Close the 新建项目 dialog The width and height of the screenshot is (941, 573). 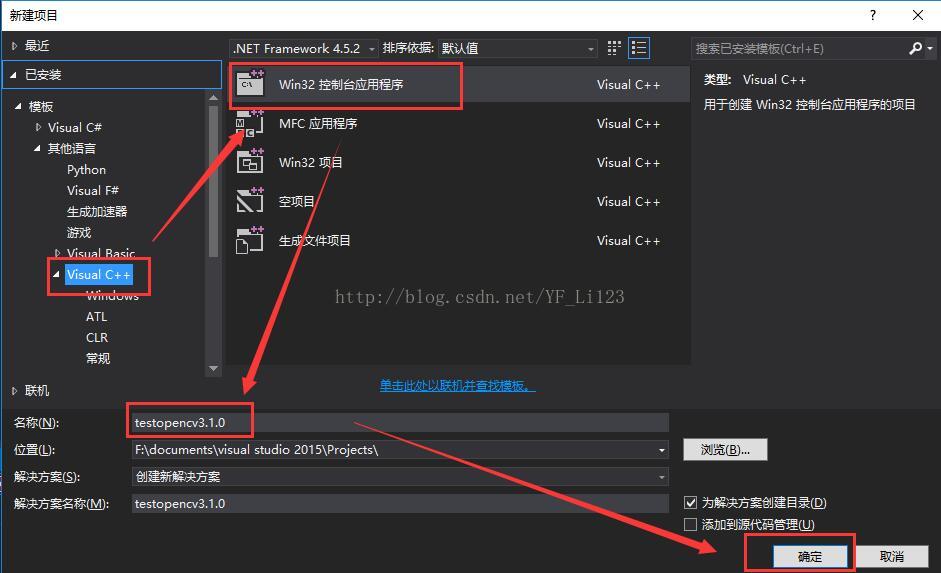(x=918, y=15)
